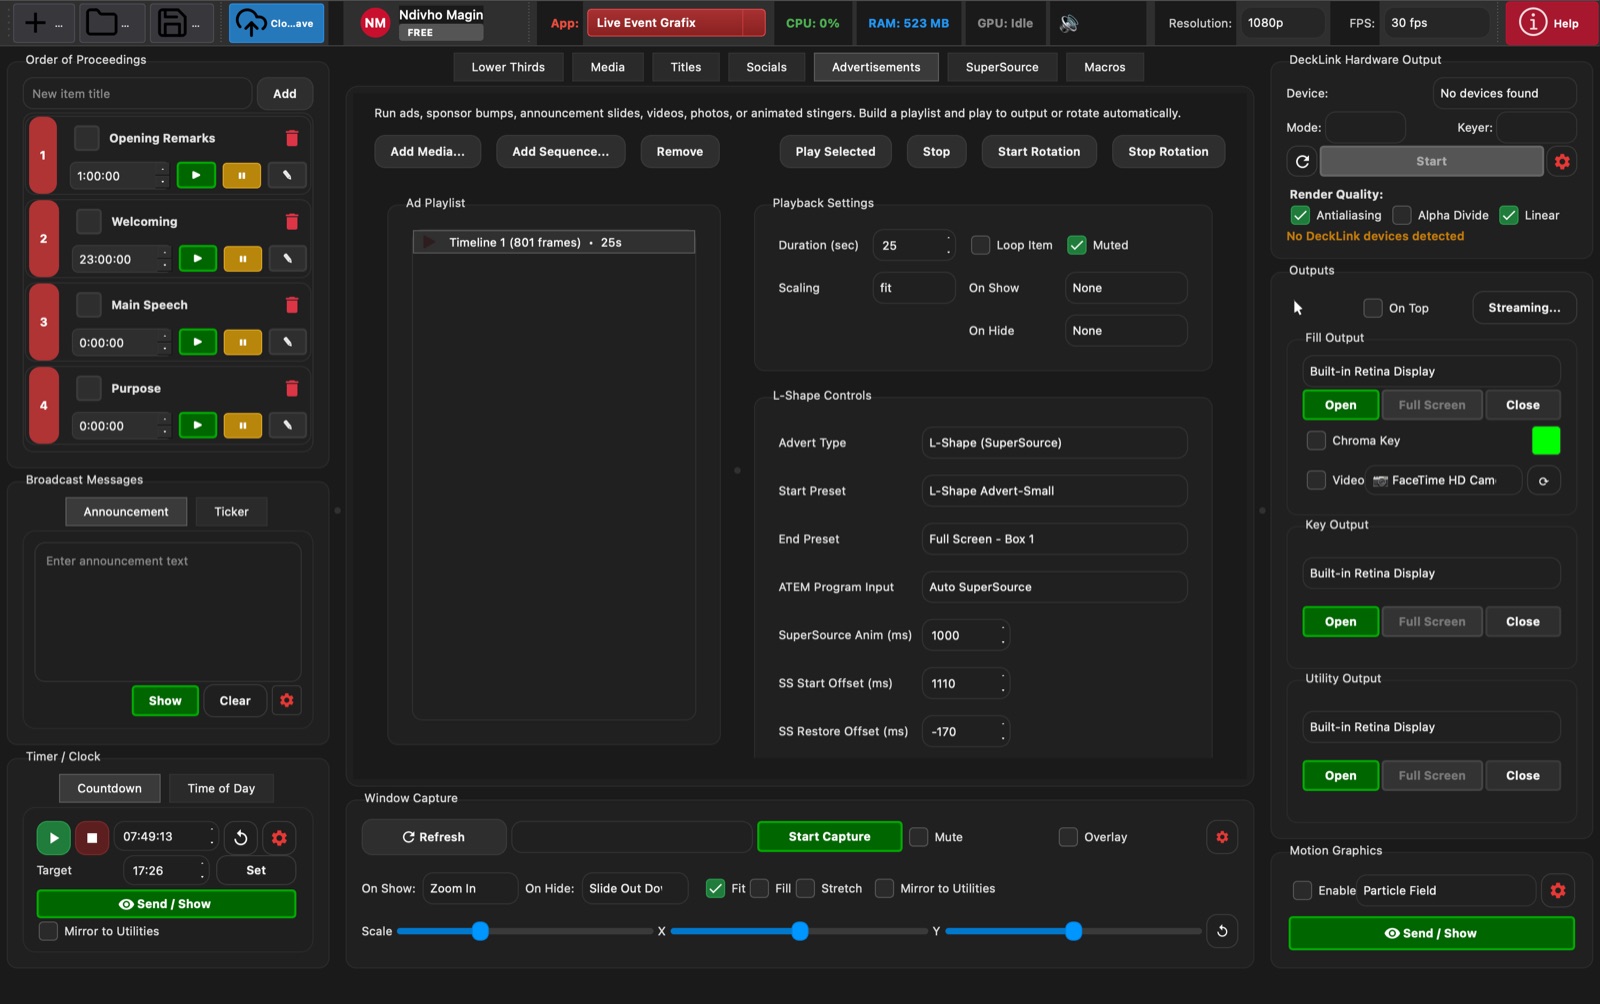Click the cloud save button
The height and width of the screenshot is (1004, 1600).
276,23
